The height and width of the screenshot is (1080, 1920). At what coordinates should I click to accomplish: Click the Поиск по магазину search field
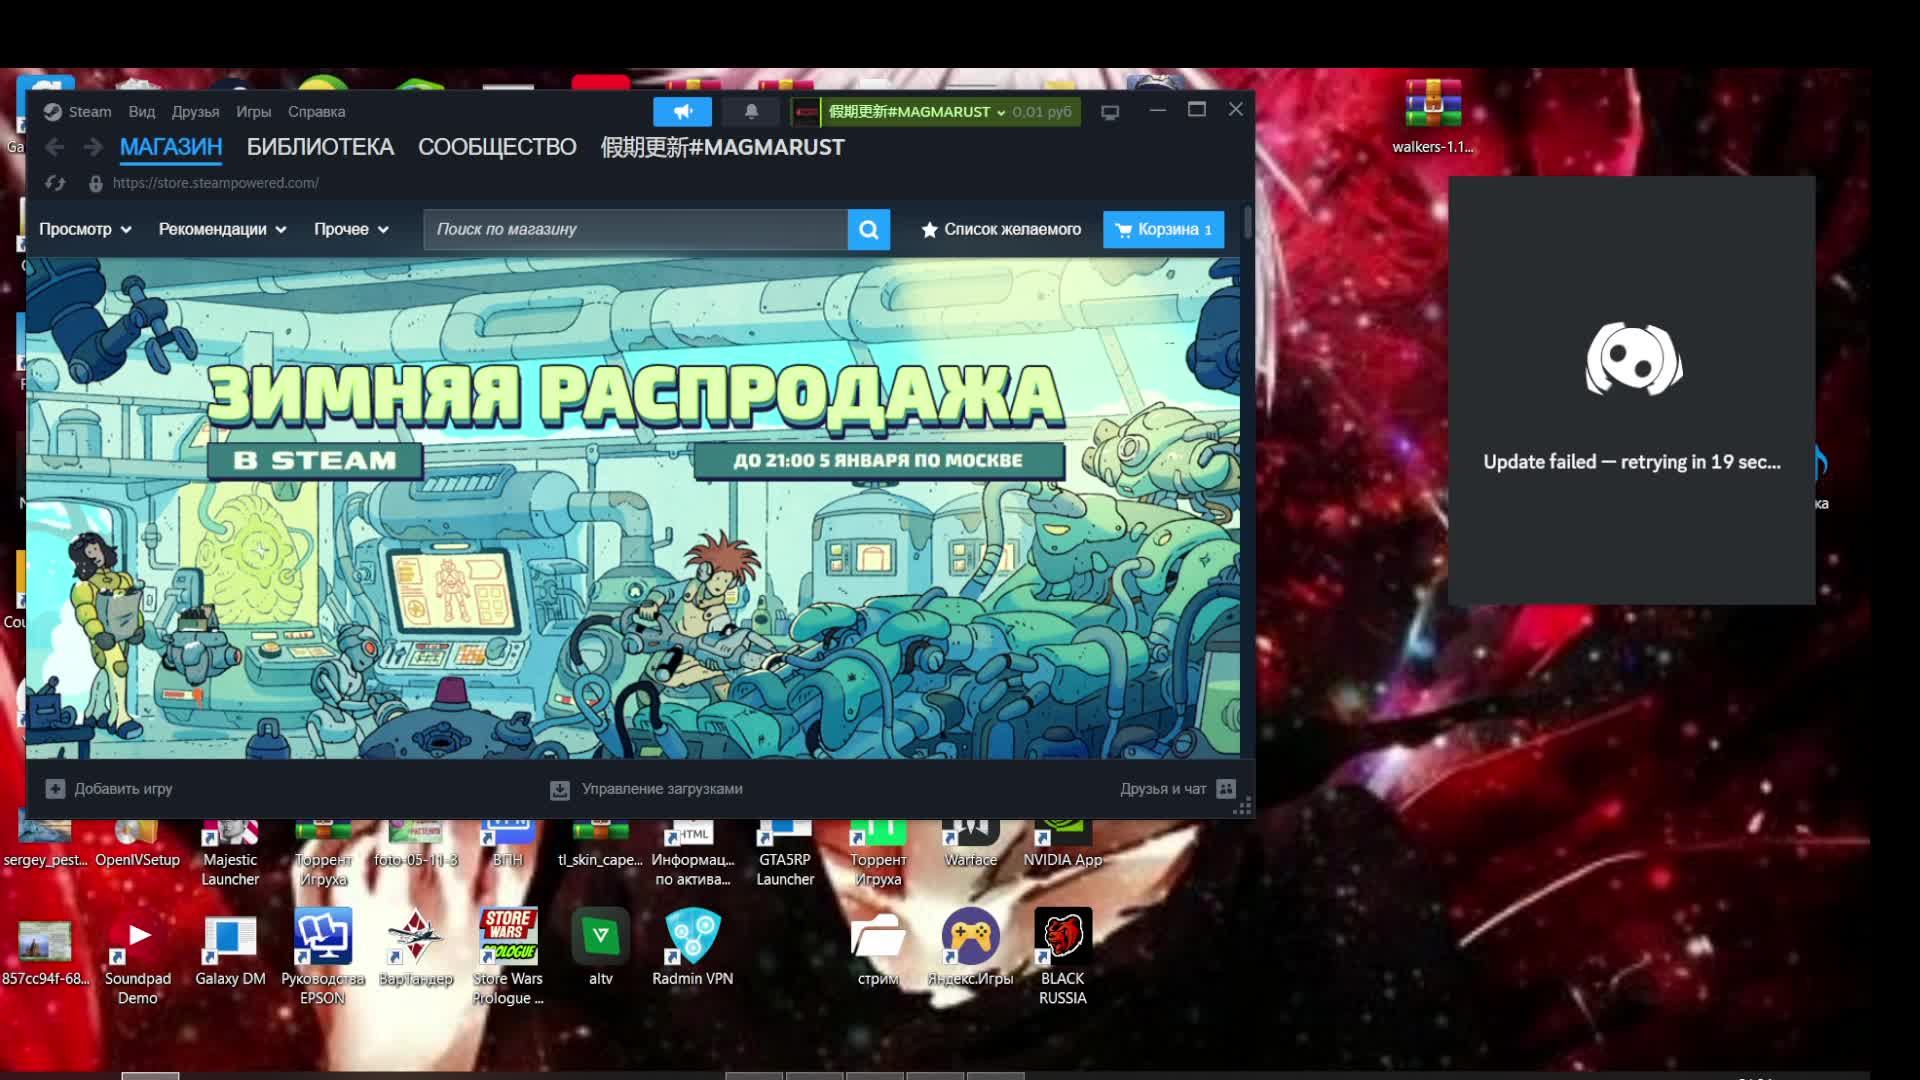coord(635,230)
